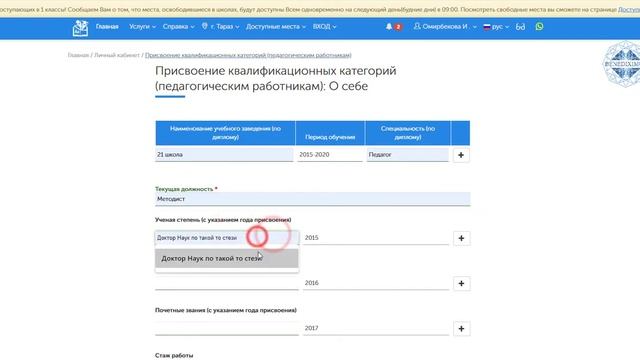Click the Почетные звания text field
The image size is (640, 360).
pyautogui.click(x=227, y=328)
